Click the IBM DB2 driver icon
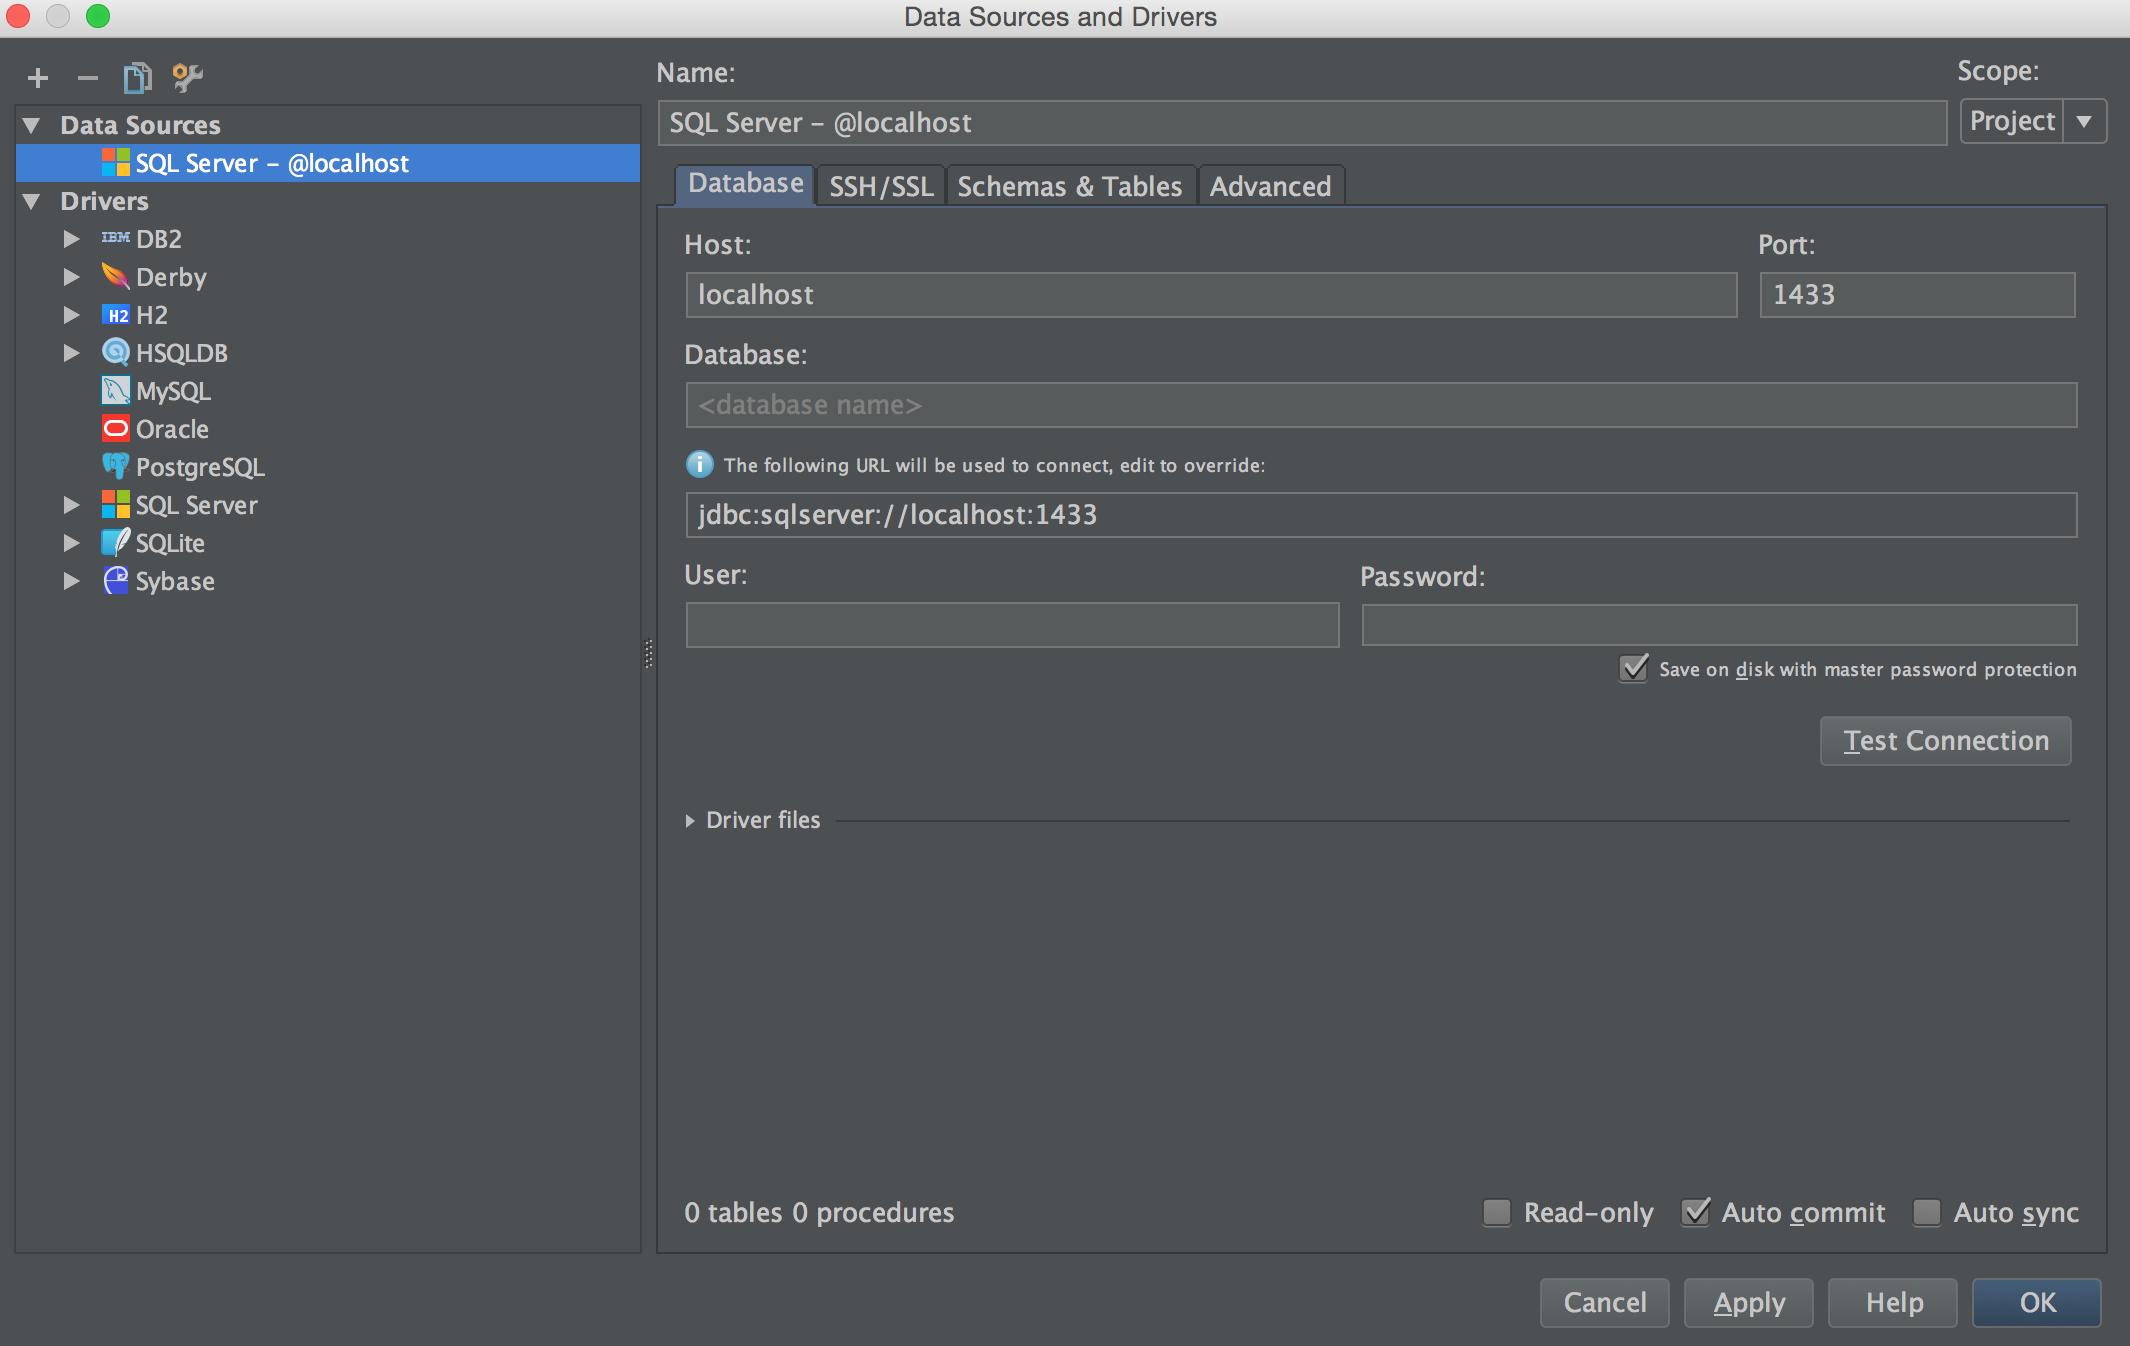The image size is (2130, 1346). (115, 238)
